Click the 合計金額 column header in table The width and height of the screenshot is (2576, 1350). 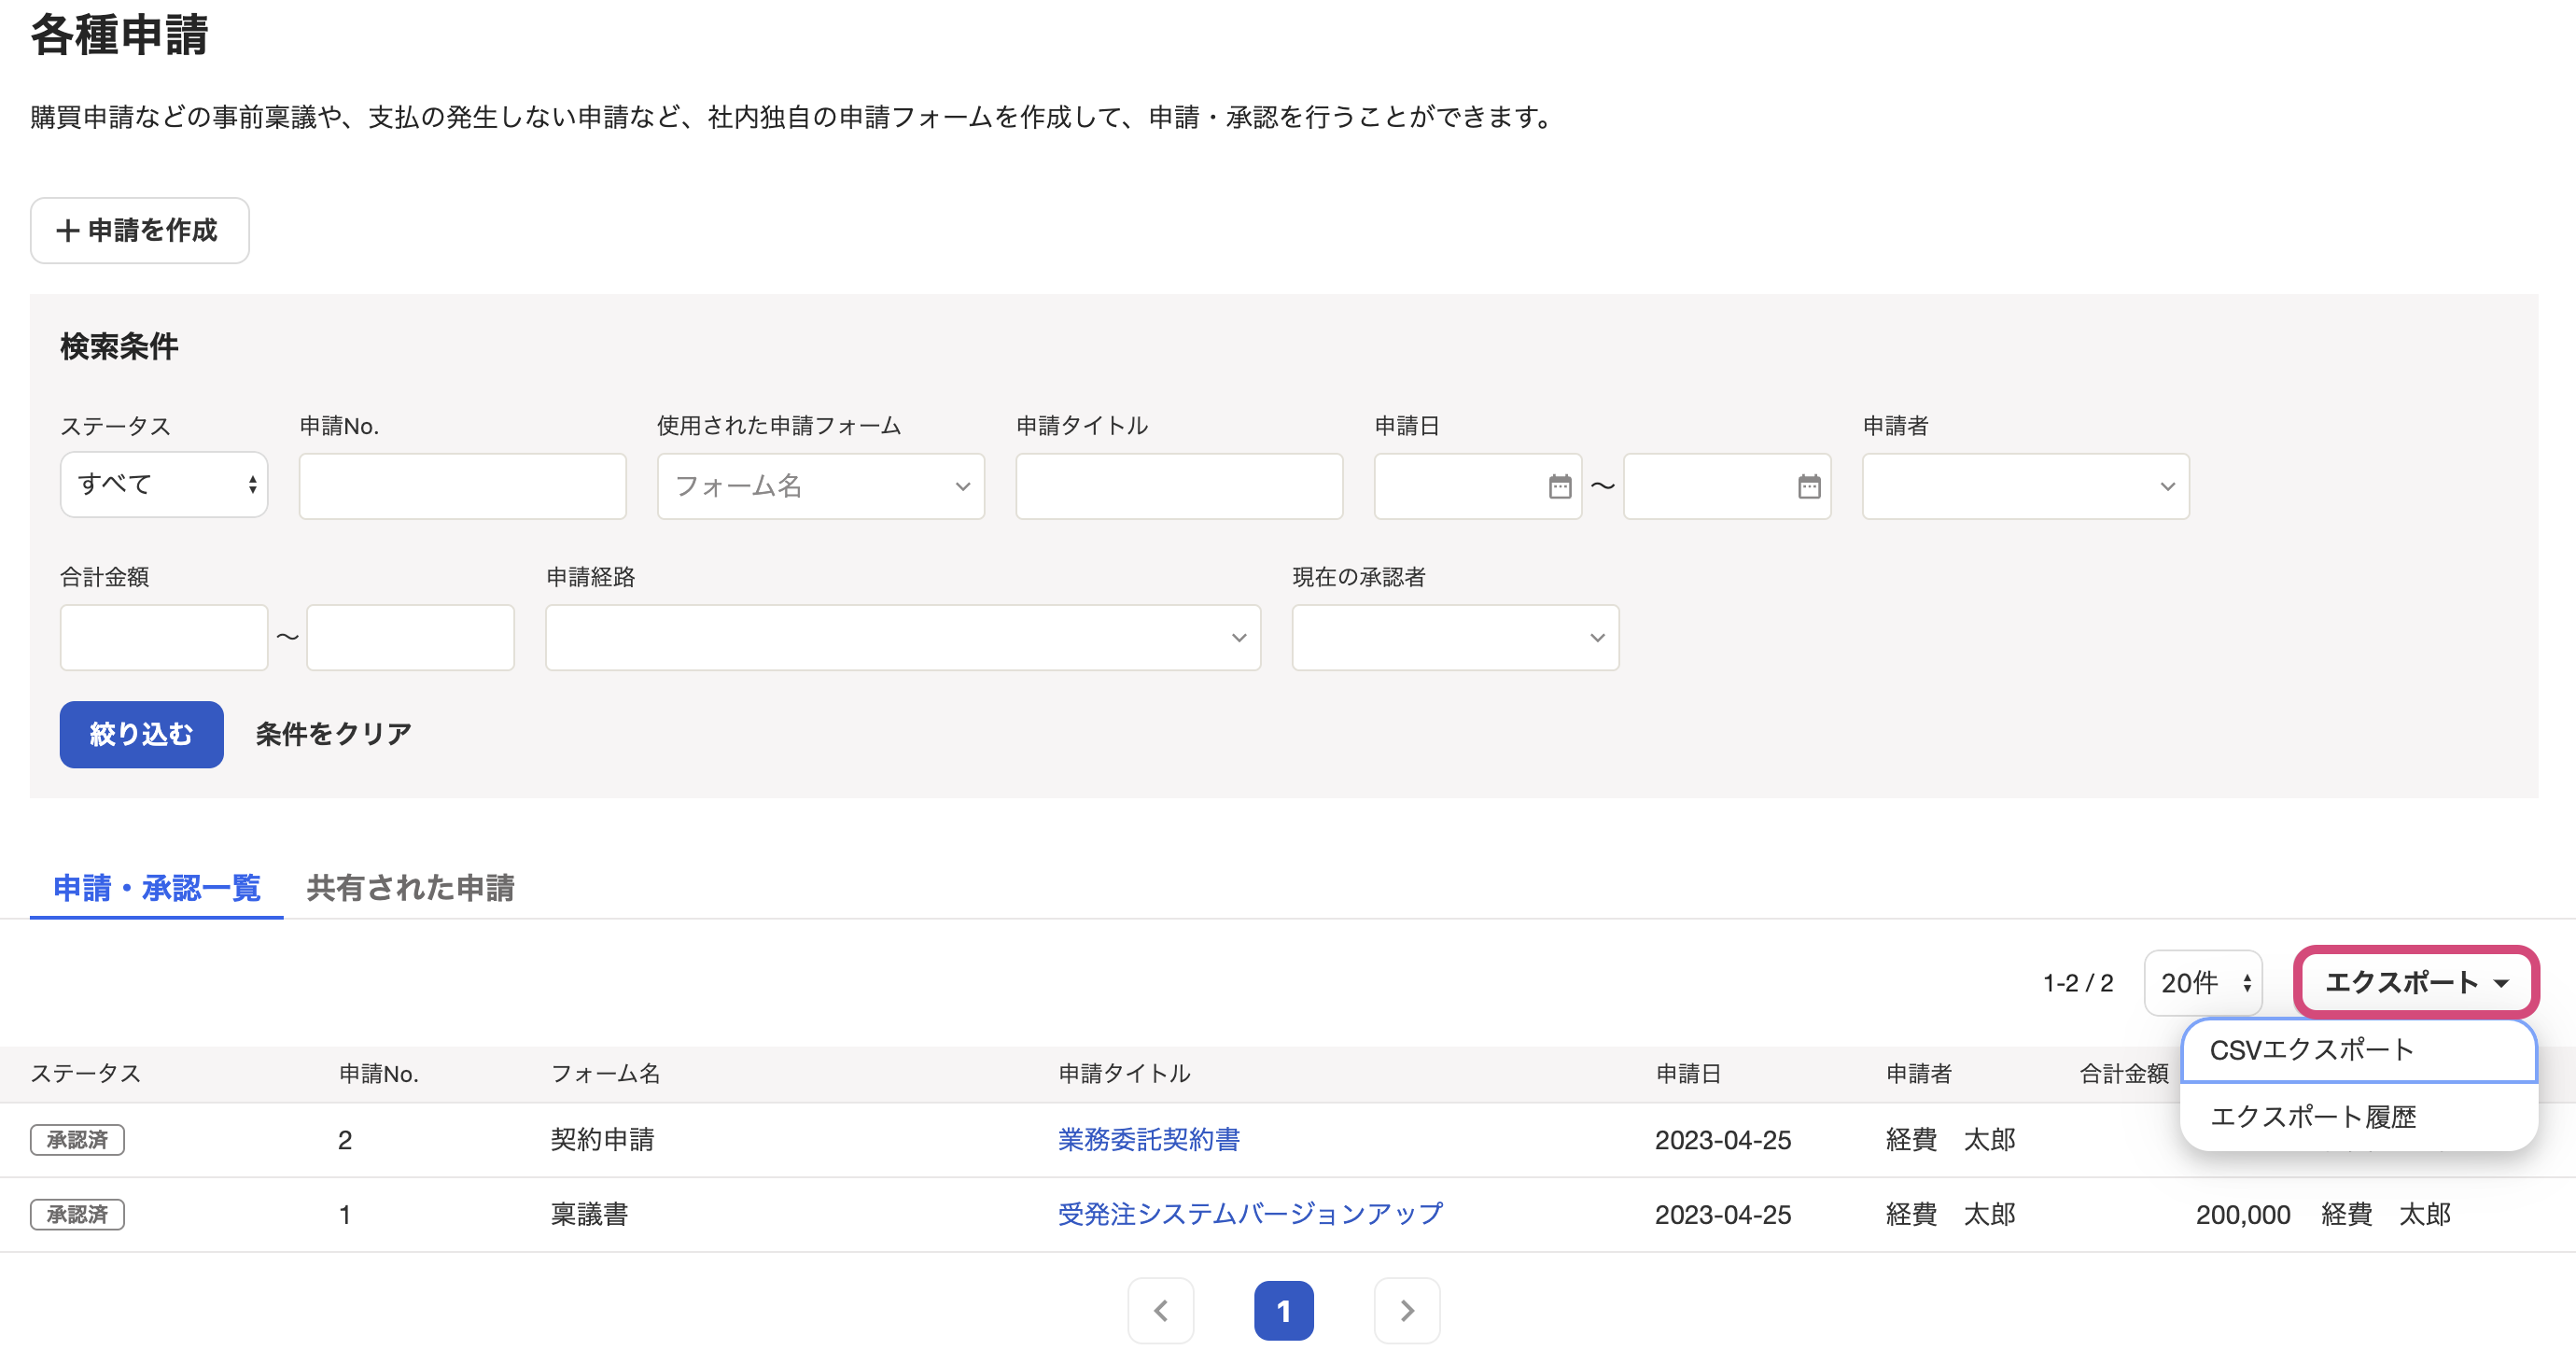(2123, 1074)
